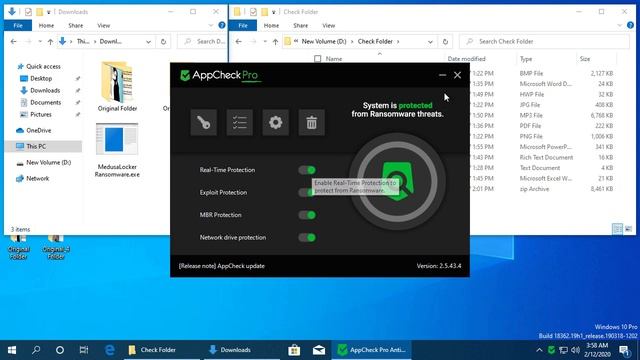Image resolution: width=640 pixels, height=360 pixels.
Task: Open help icon in Downloads window
Action: 222,25
